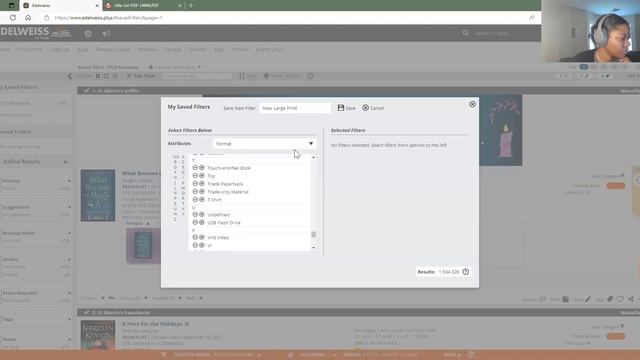Click the minus icon beside USB Flash Drive

click(x=195, y=222)
